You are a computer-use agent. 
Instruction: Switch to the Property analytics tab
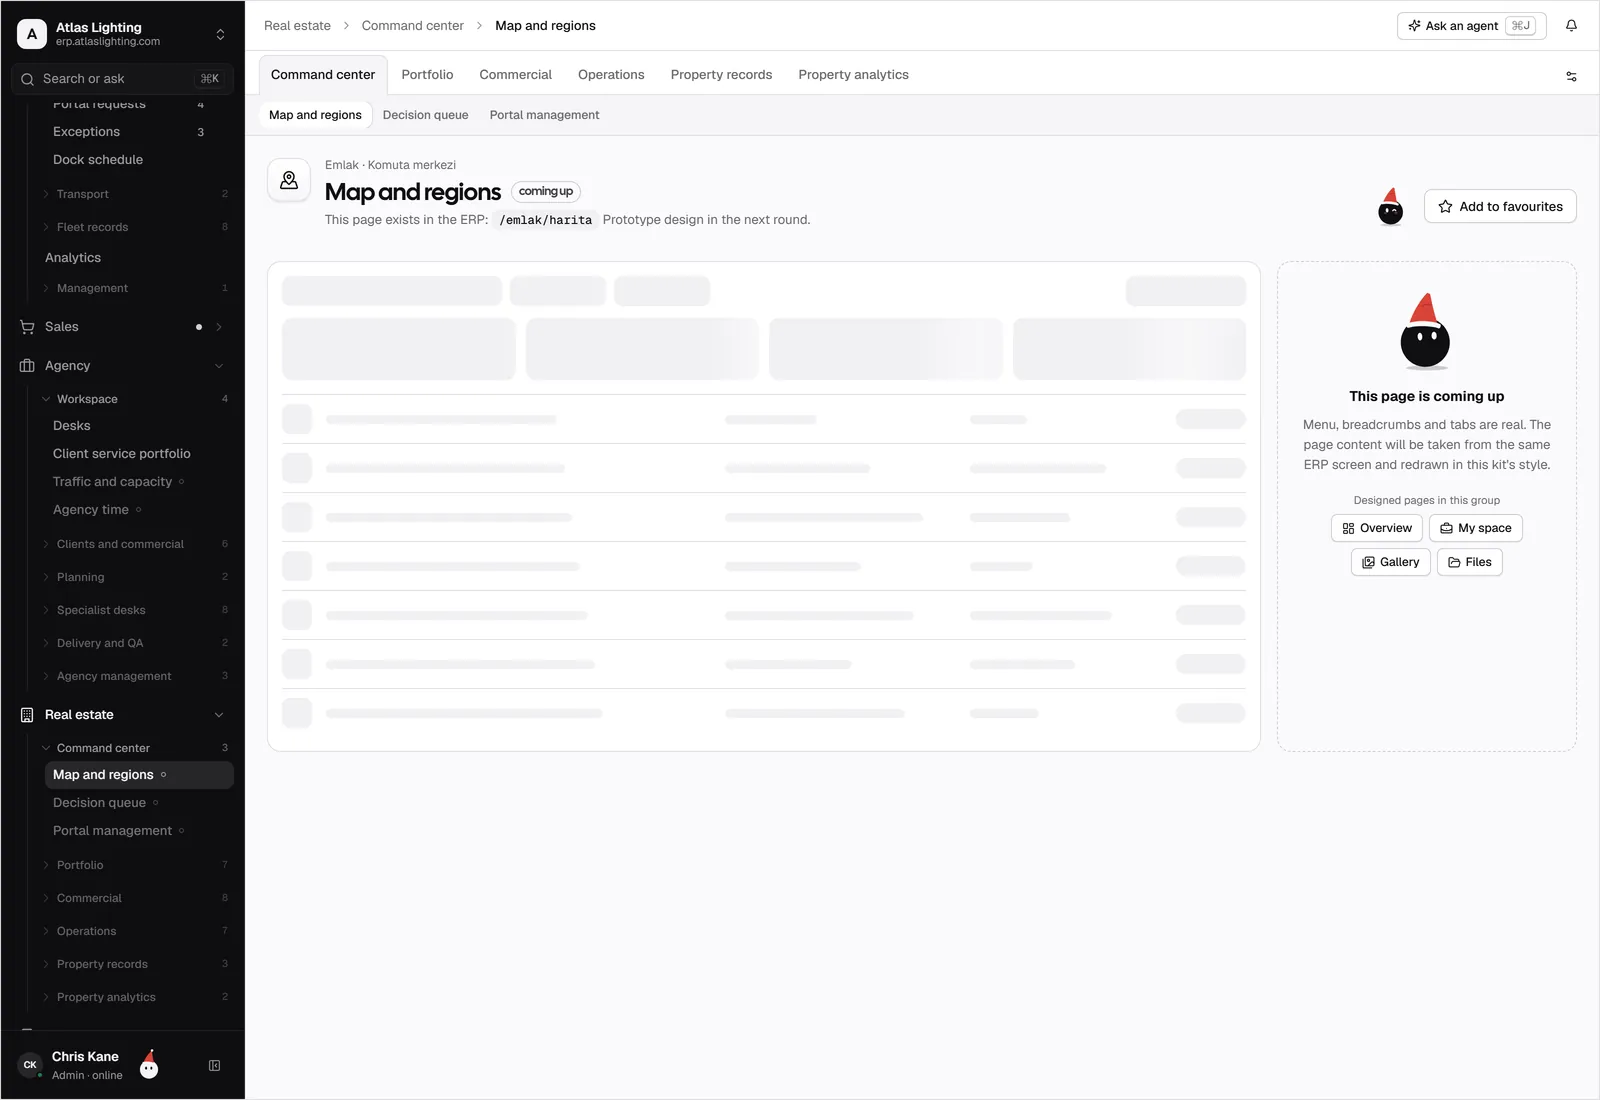[853, 75]
